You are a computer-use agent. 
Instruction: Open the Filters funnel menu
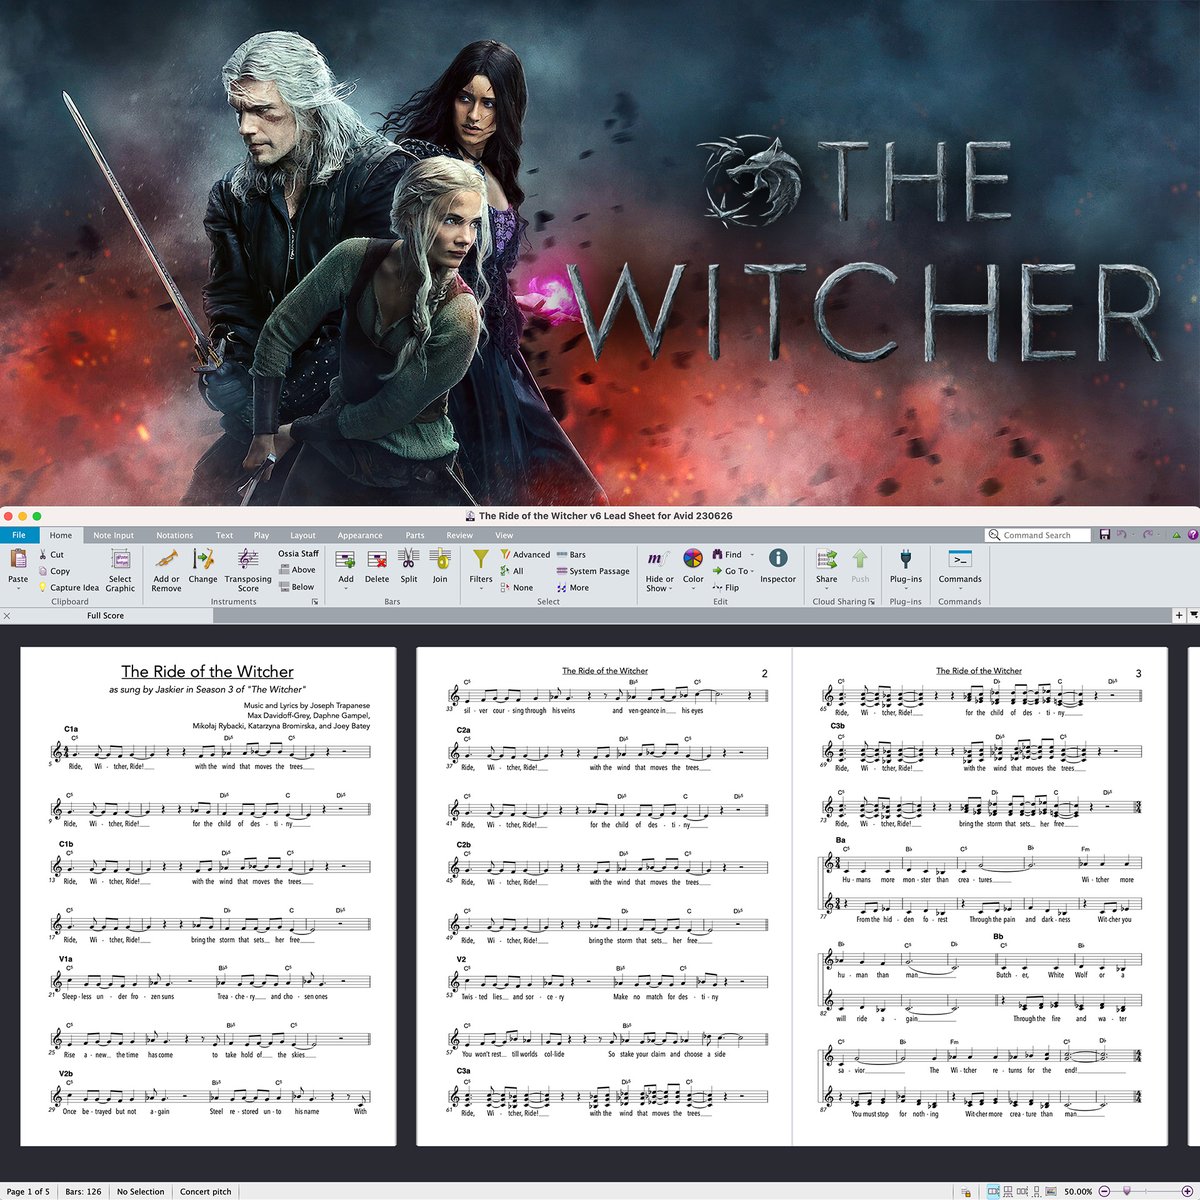481,567
